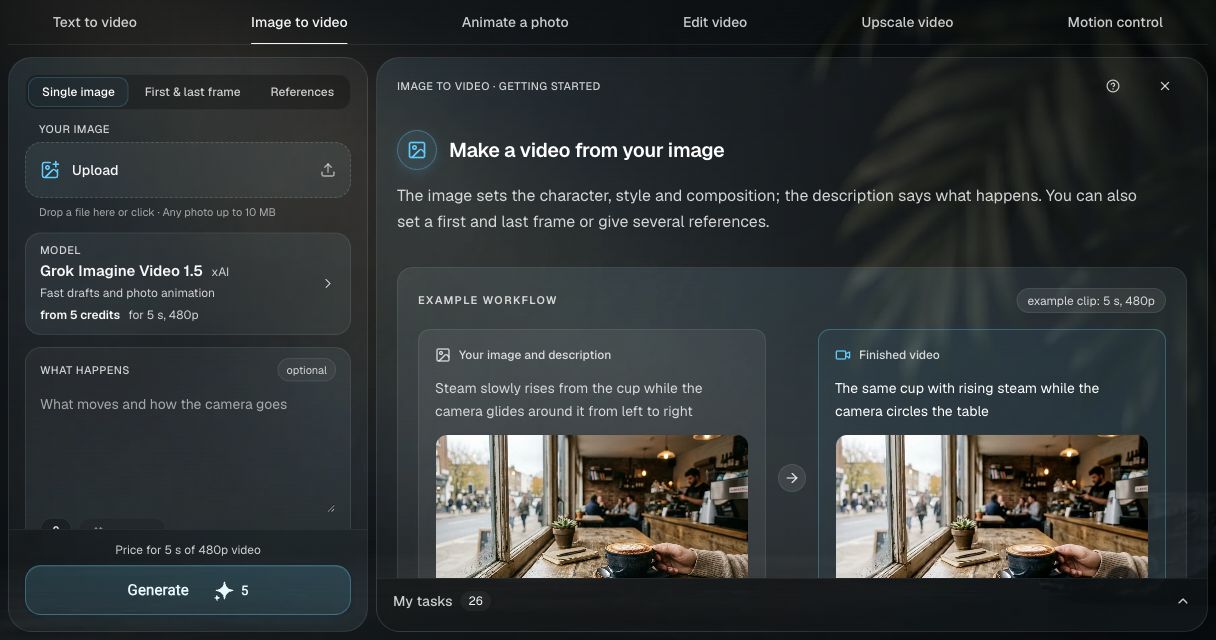Viewport: 1216px width, 640px height.
Task: Open the Grok Imagine Video 1.5 model selector
Action: click(x=188, y=283)
